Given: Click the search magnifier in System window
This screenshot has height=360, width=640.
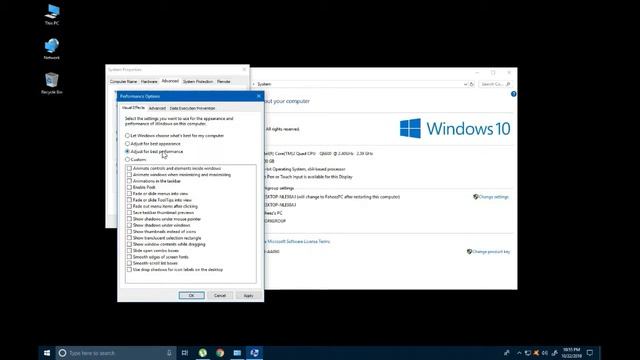Looking at the screenshot, I should pyautogui.click(x=508, y=84).
